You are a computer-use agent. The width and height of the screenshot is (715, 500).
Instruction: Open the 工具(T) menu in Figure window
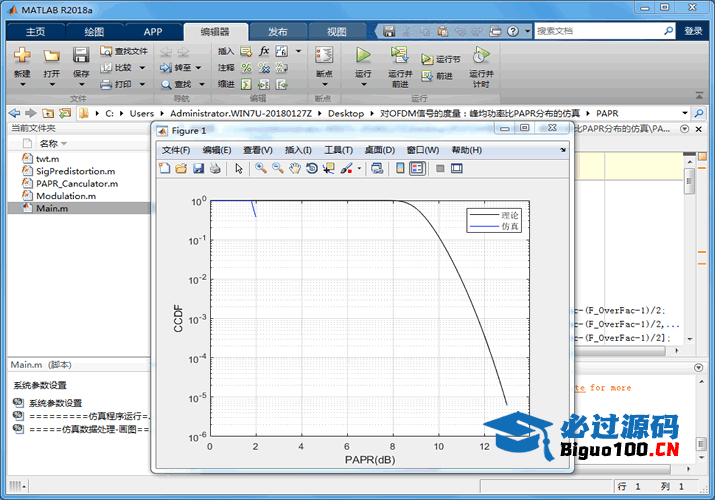(x=339, y=150)
